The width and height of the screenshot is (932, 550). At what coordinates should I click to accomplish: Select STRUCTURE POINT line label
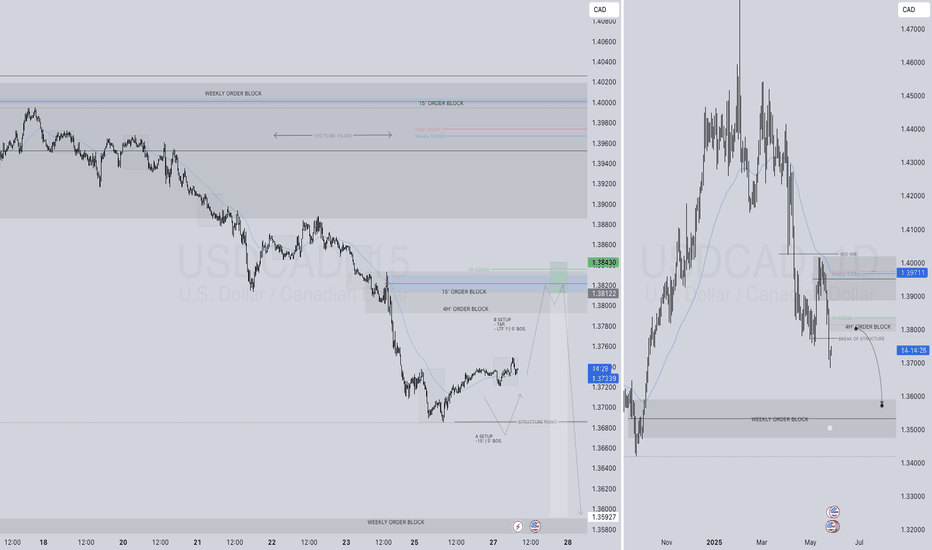click(537, 422)
